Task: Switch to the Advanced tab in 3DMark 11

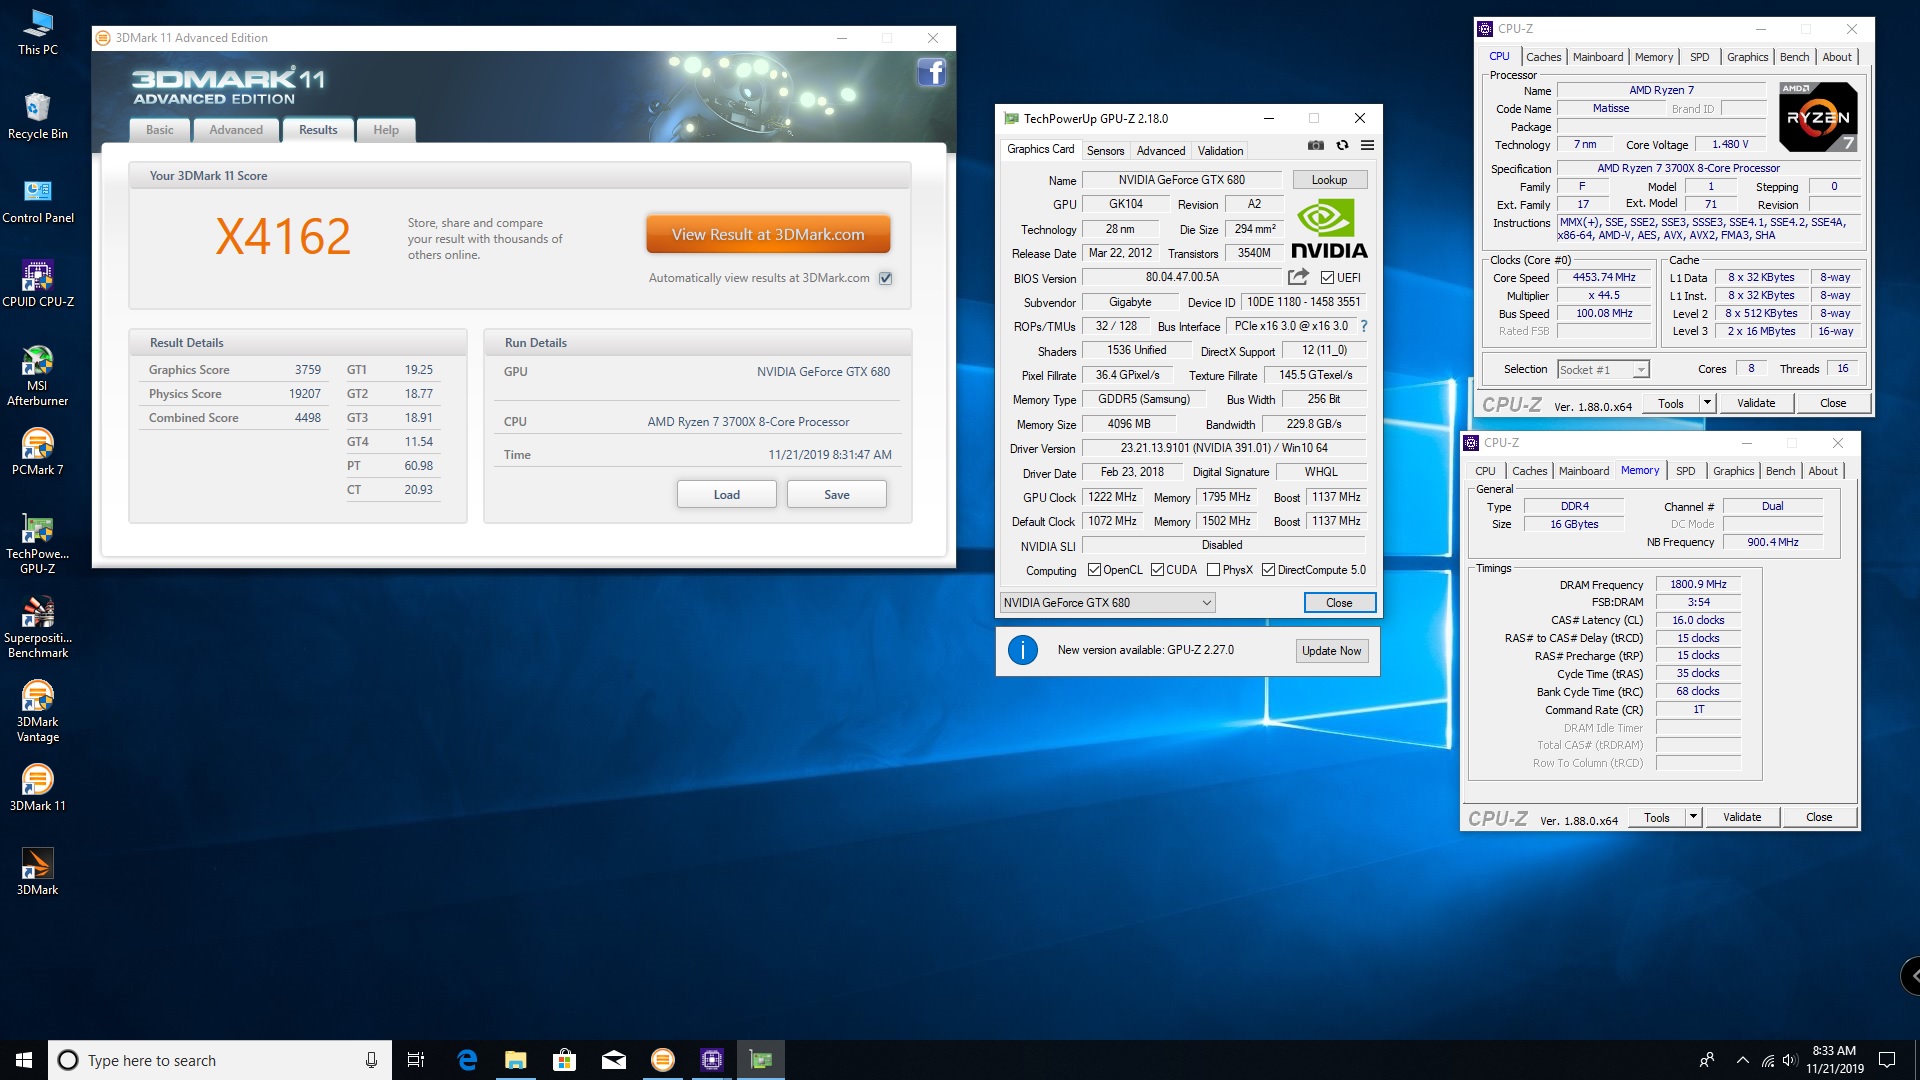Action: tap(236, 130)
